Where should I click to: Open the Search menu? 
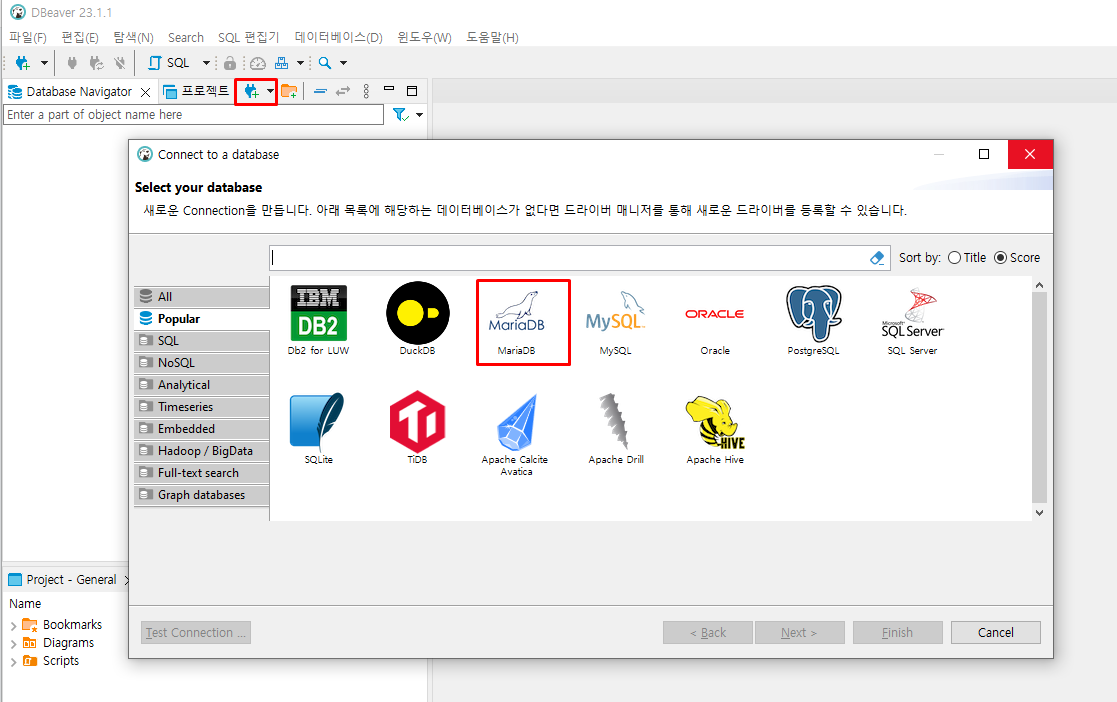(x=186, y=37)
